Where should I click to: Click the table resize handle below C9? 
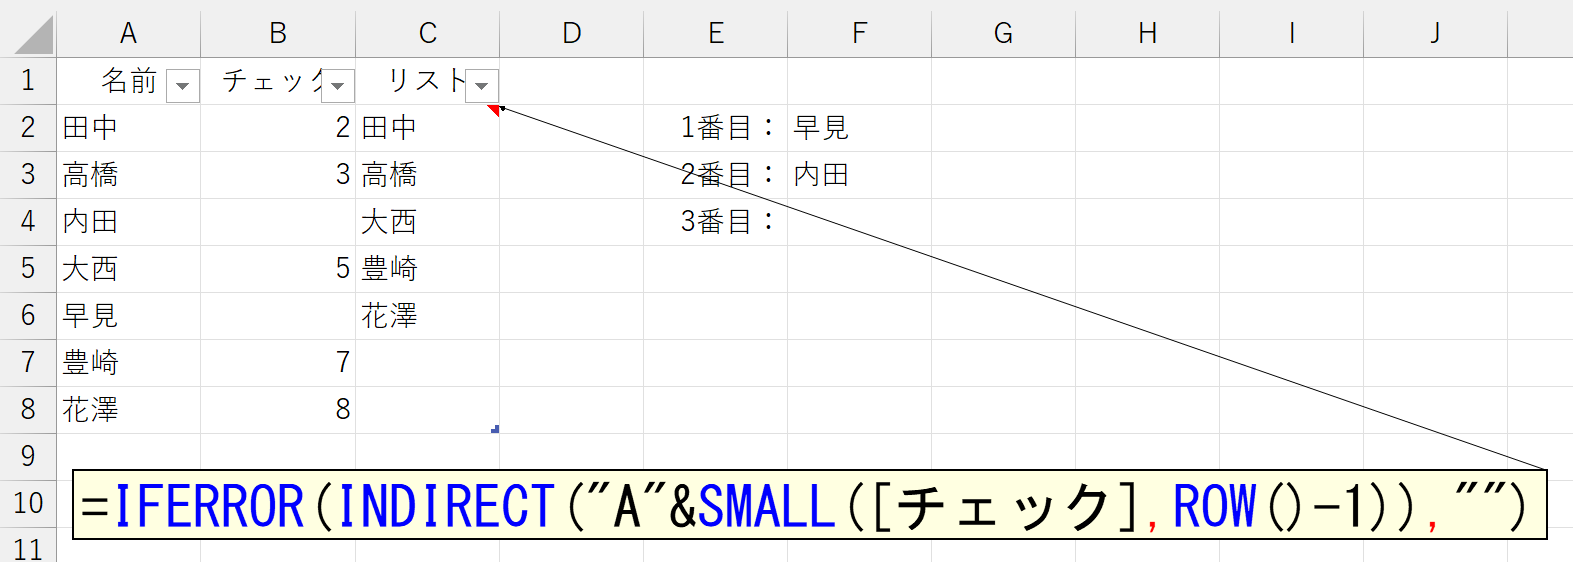pos(495,429)
